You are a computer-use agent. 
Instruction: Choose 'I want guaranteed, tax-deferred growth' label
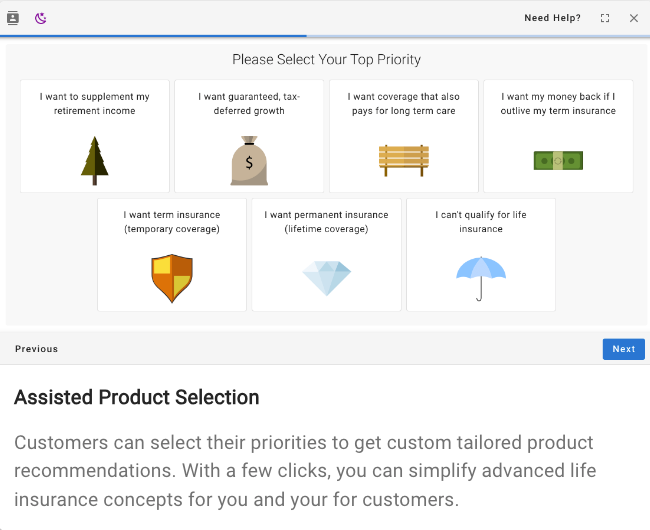tap(249, 104)
